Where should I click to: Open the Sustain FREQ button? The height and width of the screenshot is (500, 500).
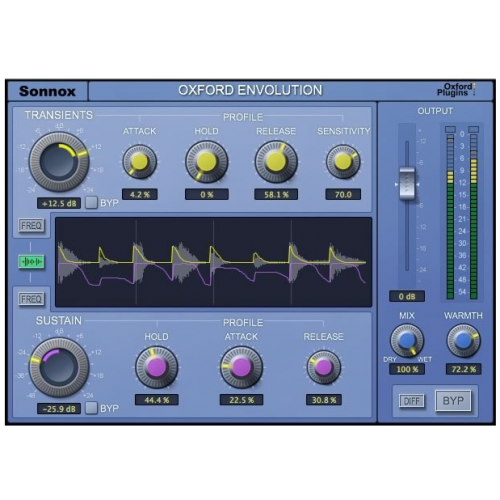31,299
